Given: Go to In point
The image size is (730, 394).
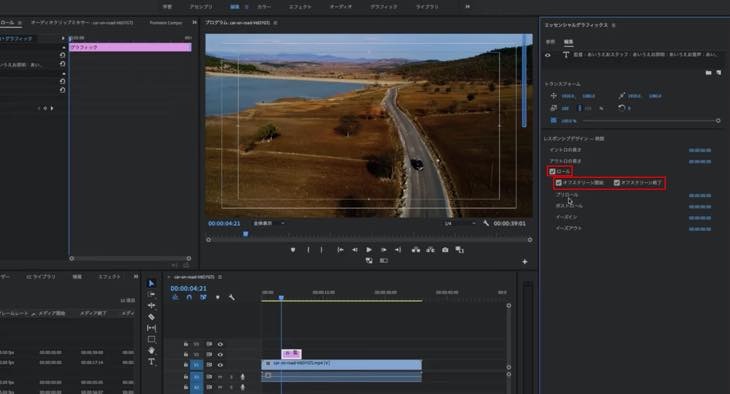Looking at the screenshot, I should pos(340,250).
